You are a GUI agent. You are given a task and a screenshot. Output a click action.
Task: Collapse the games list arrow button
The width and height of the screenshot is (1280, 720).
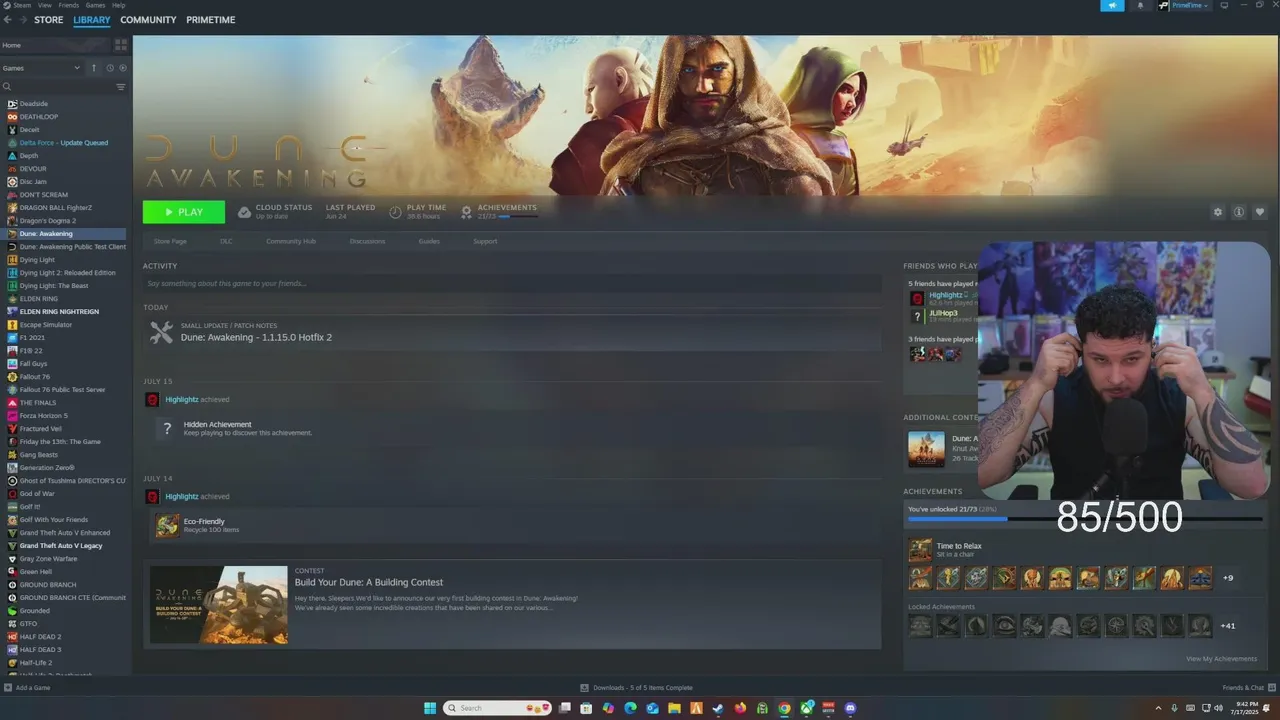(94, 68)
